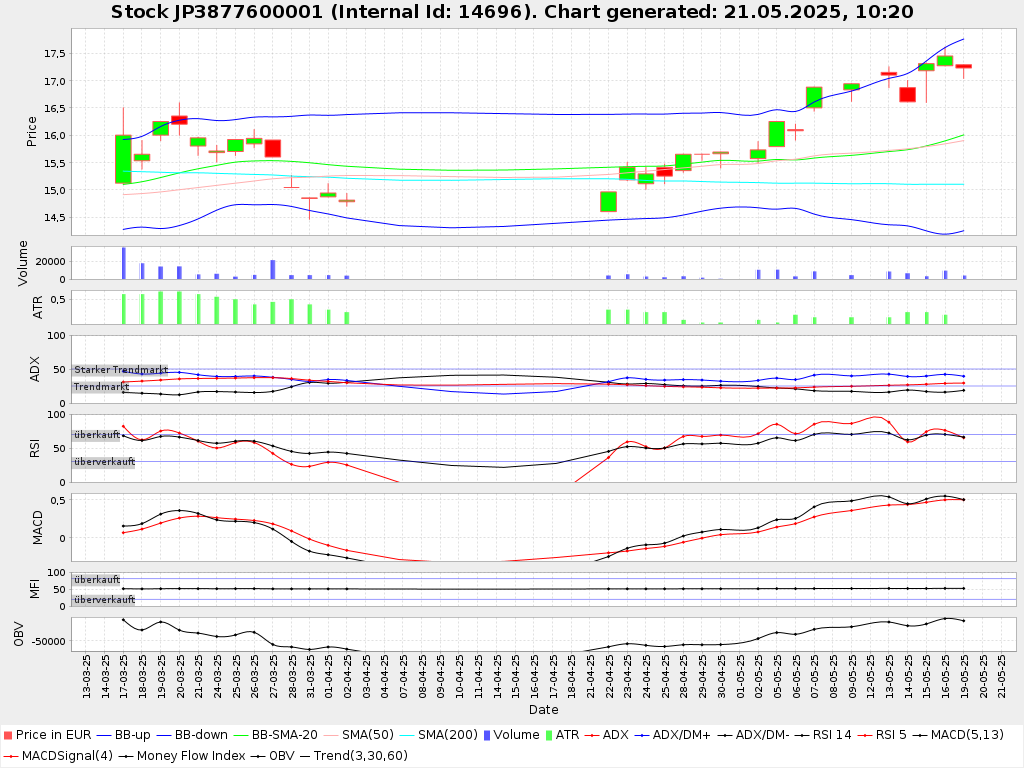Click the green candle on 22-04-25
The image size is (1024, 768).
609,202
